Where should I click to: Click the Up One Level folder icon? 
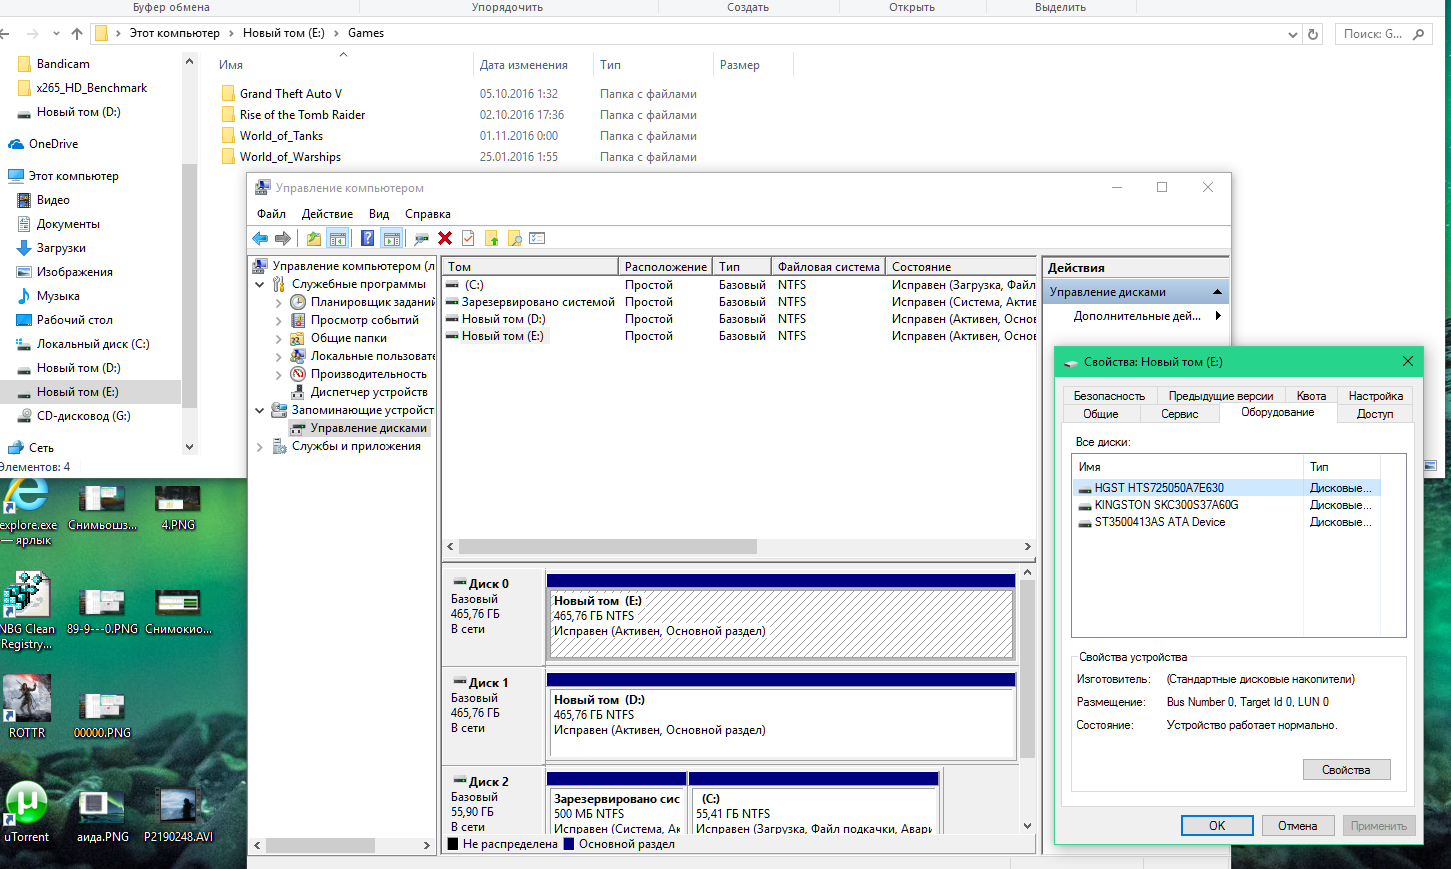314,238
